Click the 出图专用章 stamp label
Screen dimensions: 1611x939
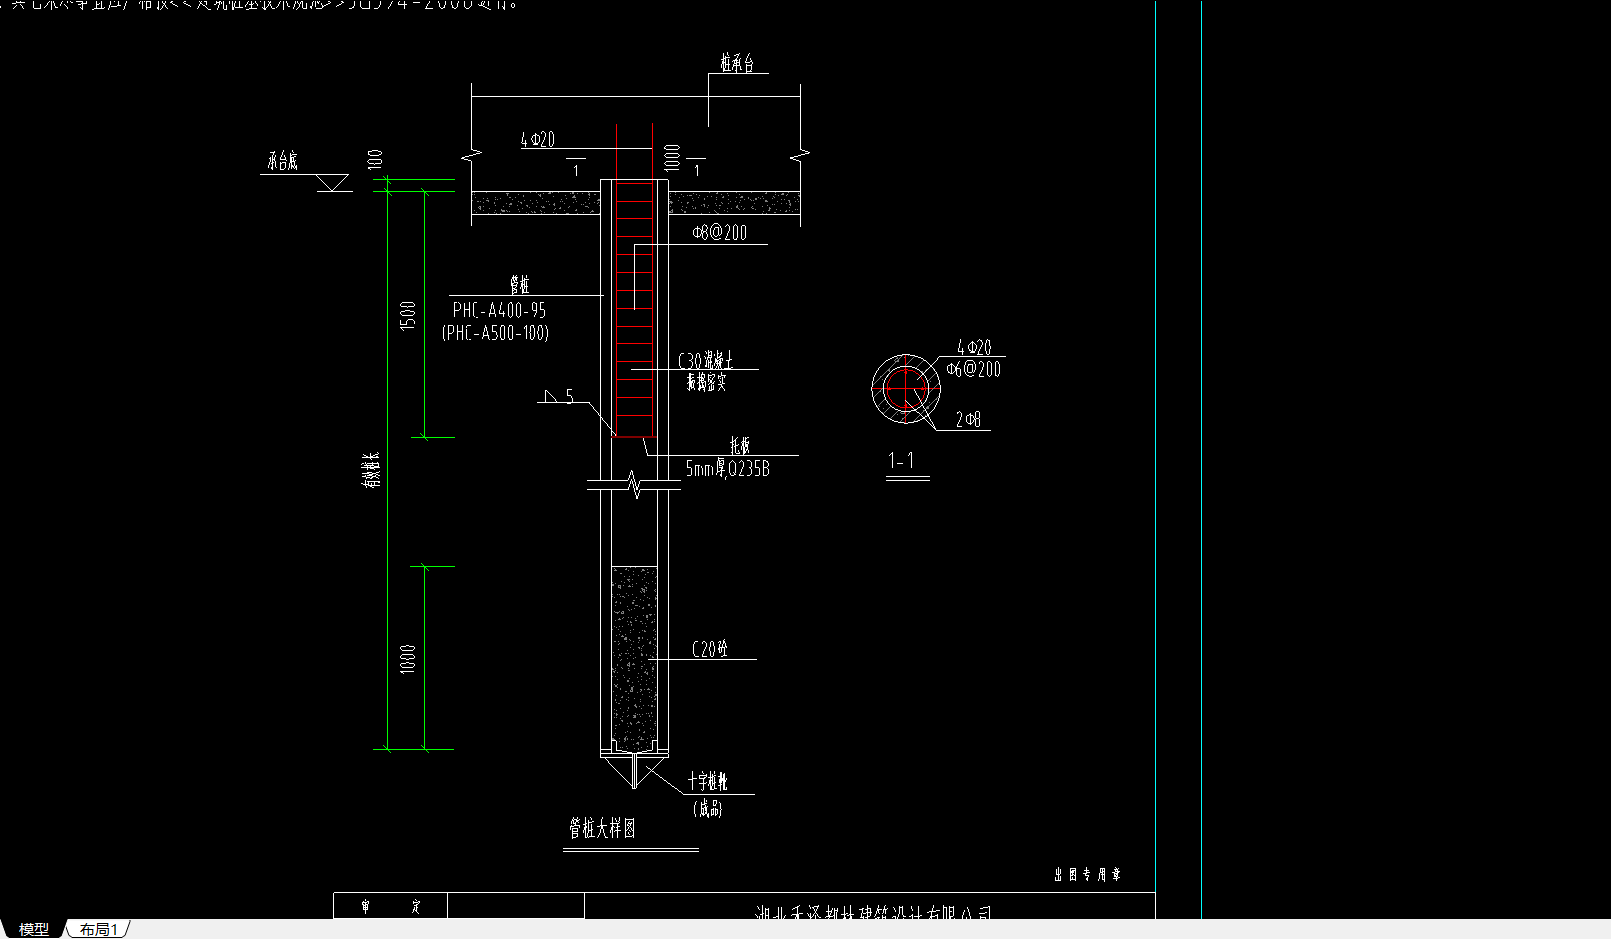coord(1087,874)
